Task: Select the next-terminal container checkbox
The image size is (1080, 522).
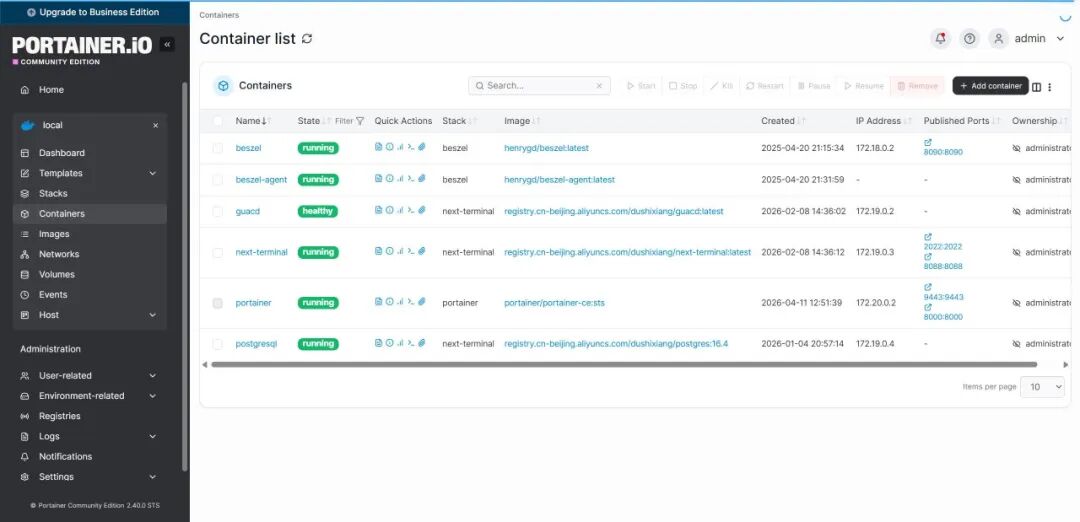Action: click(218, 253)
